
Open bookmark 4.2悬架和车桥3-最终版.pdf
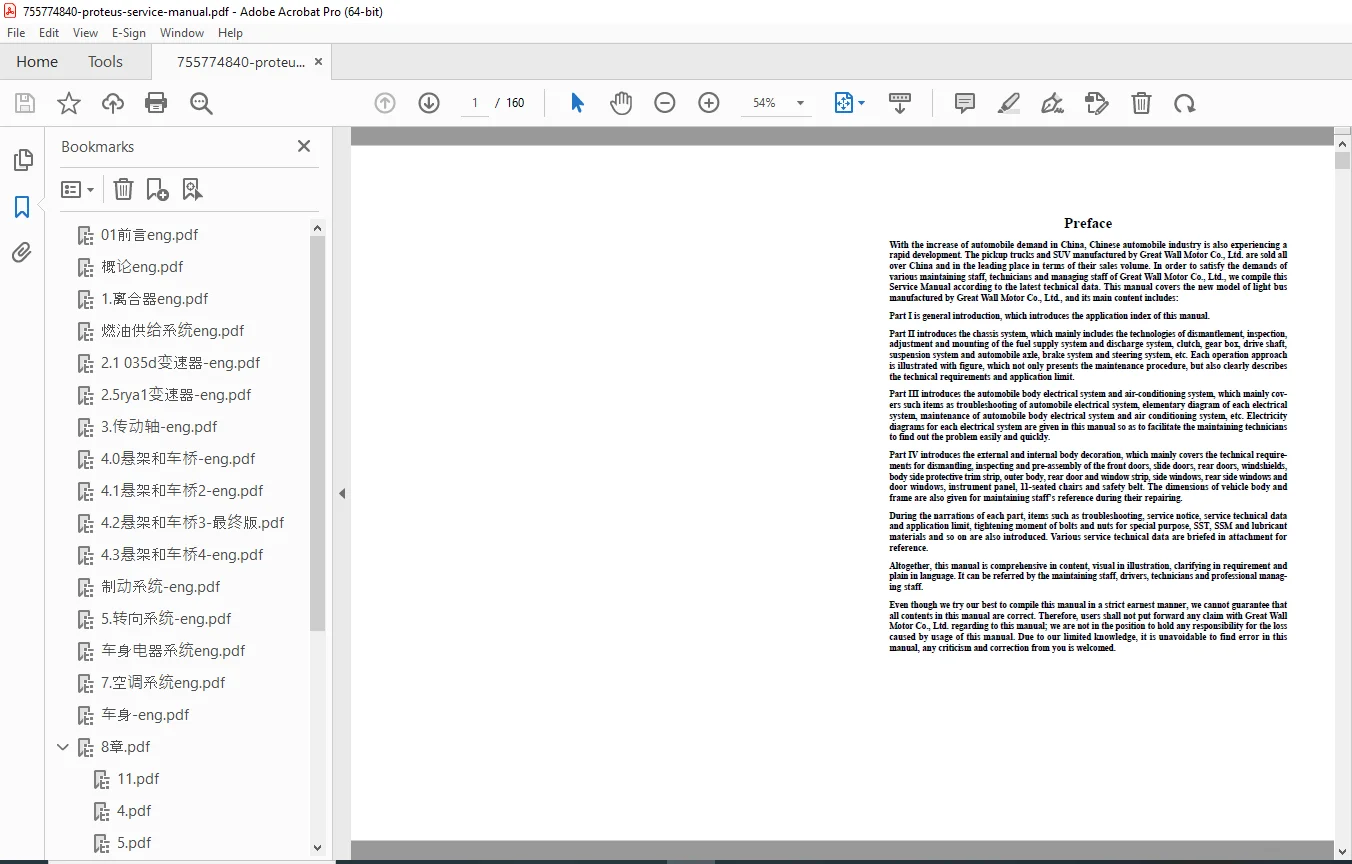pyautogui.click(x=192, y=523)
